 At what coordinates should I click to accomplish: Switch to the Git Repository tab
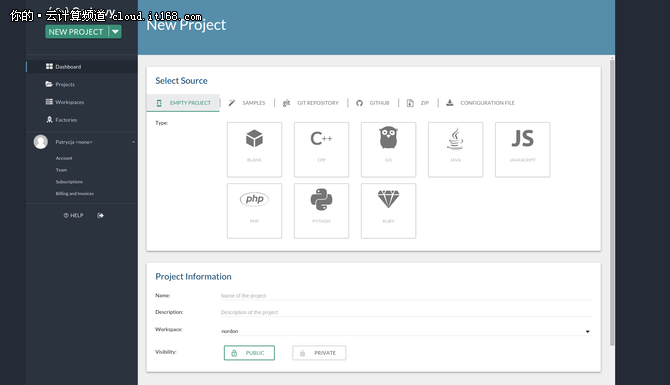pyautogui.click(x=311, y=103)
